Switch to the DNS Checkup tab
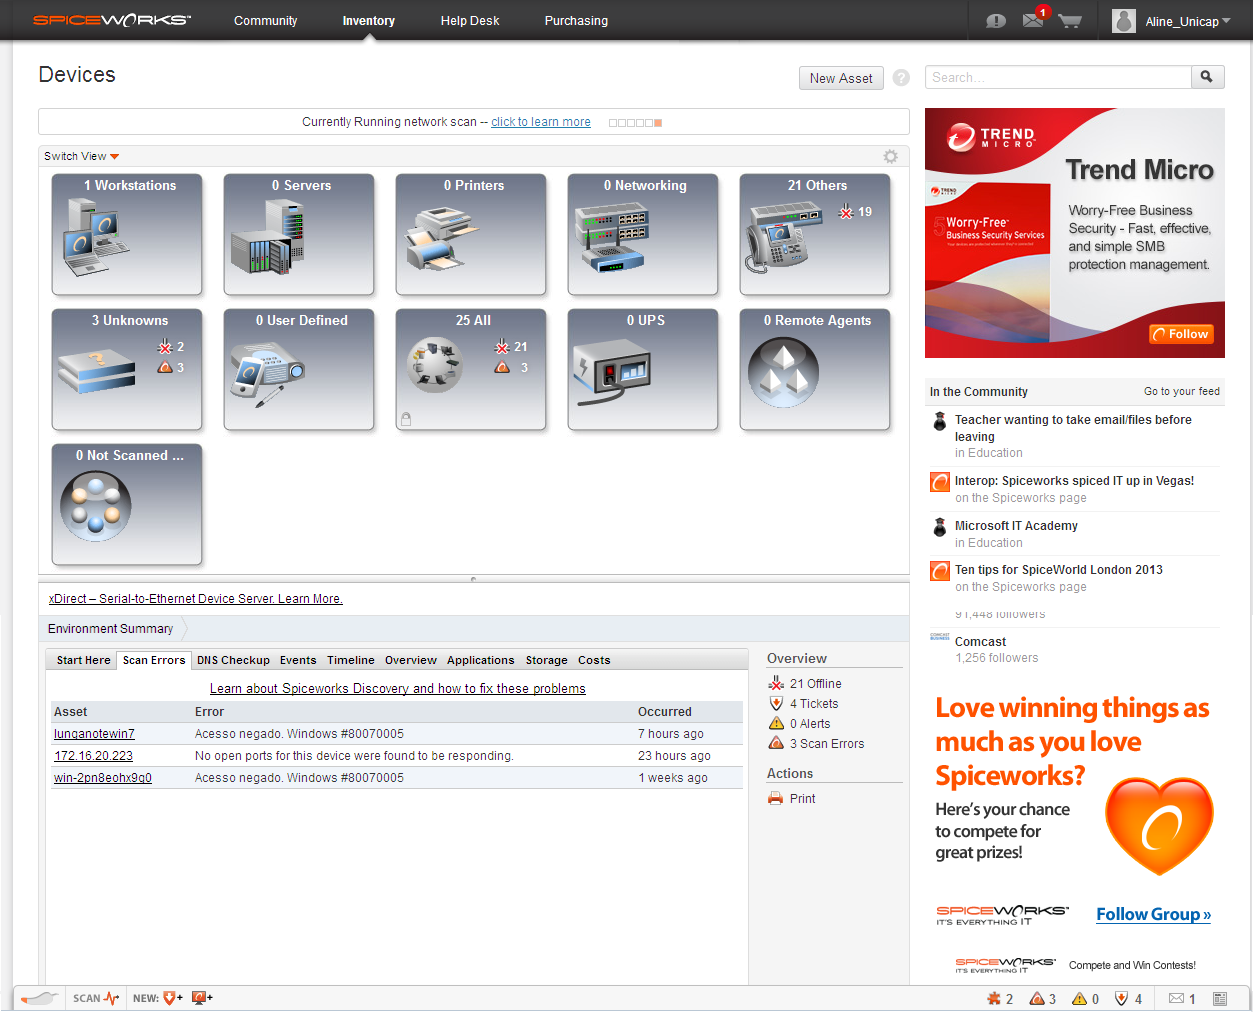Image resolution: width=1253 pixels, height=1012 pixels. pos(233,660)
